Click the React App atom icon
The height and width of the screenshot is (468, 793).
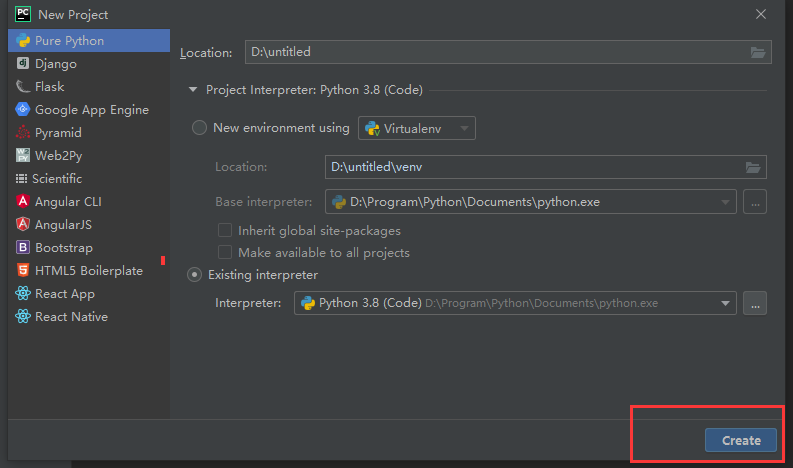point(23,293)
